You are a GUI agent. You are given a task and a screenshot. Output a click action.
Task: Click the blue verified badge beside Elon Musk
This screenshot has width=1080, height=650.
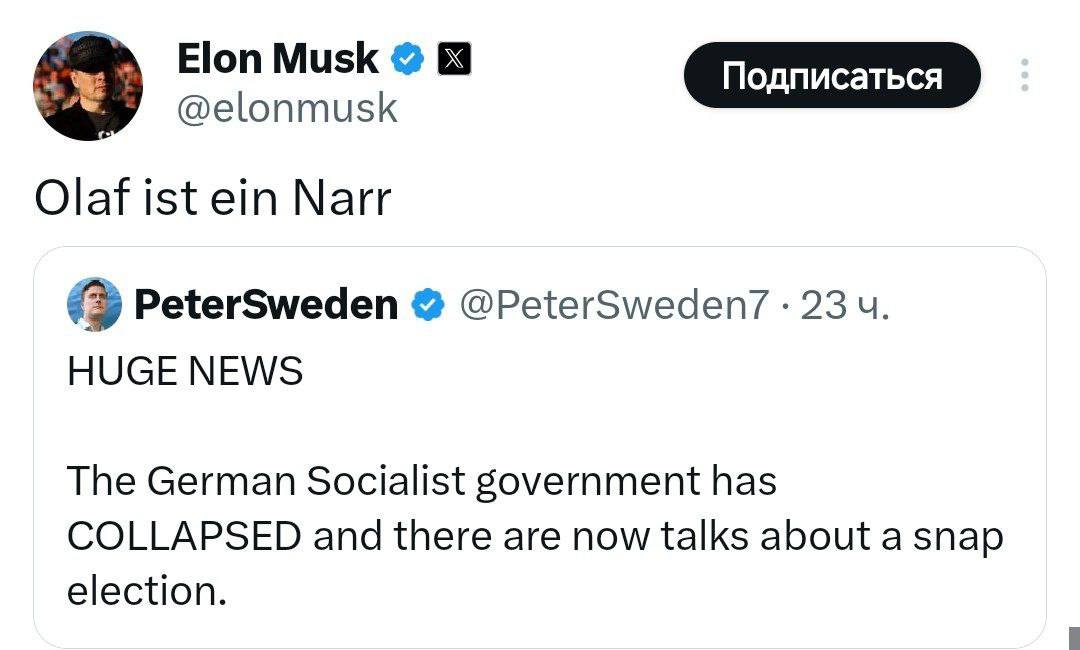coord(406,61)
